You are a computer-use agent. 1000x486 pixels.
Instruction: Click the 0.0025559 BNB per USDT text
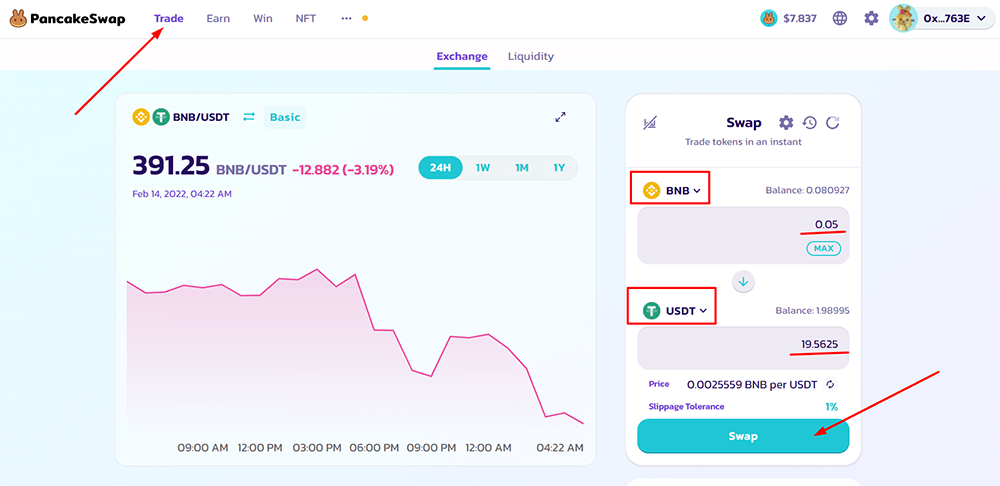coord(752,385)
